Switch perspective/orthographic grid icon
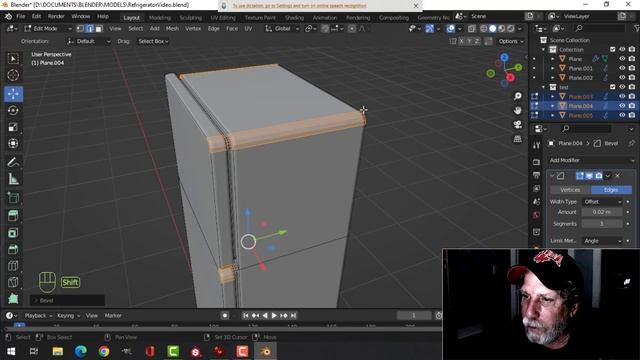Screen dimensions: 640x360 click(x=518, y=139)
